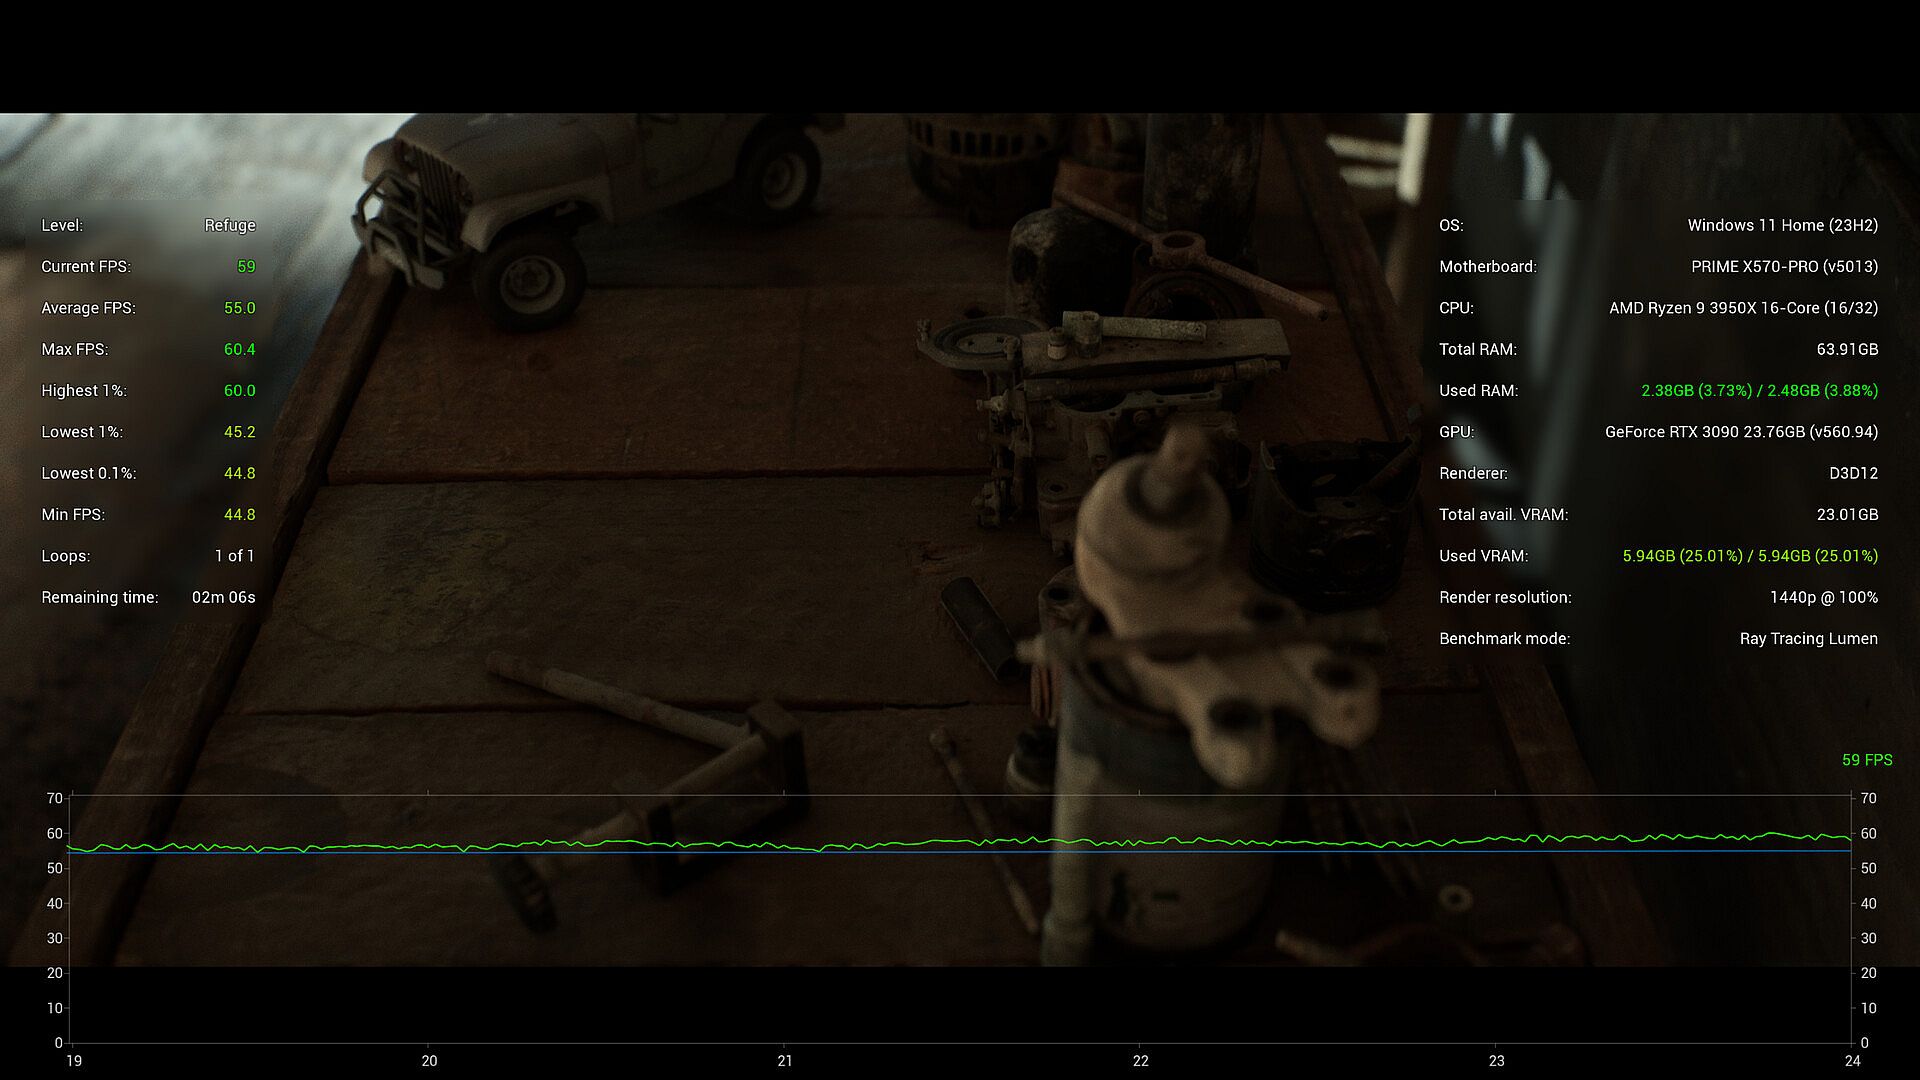Click the D3D12 renderer value
Viewport: 1920px width, 1080px height.
pyautogui.click(x=1853, y=473)
